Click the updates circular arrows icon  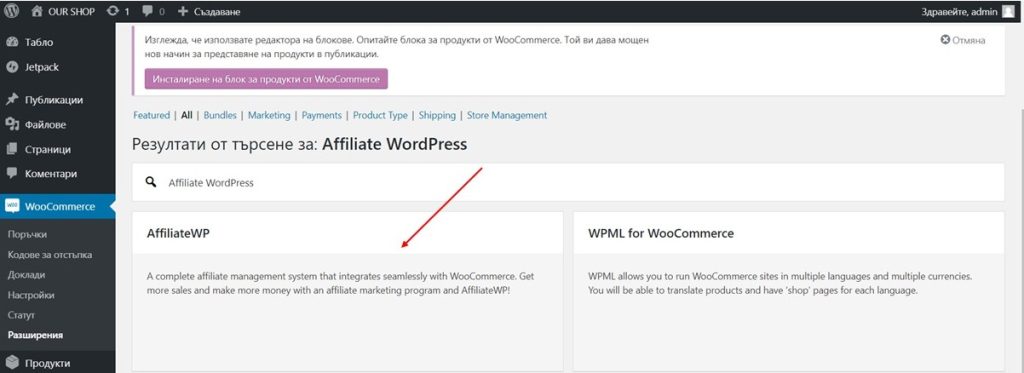(x=113, y=11)
